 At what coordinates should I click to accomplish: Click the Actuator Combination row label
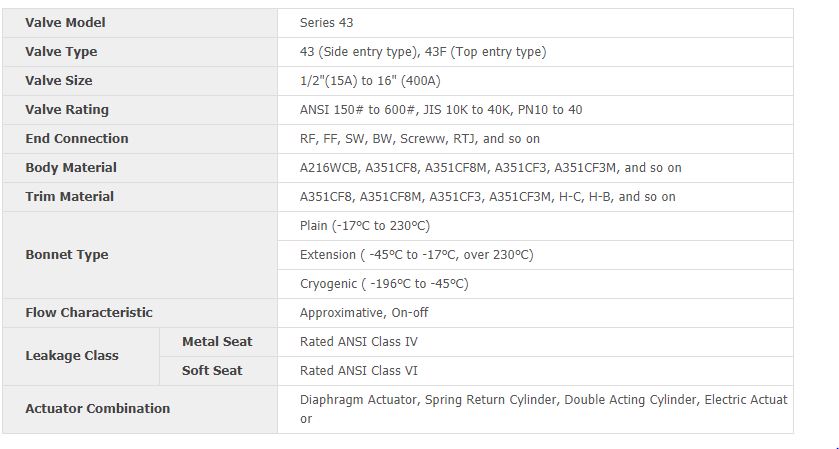pyautogui.click(x=98, y=408)
